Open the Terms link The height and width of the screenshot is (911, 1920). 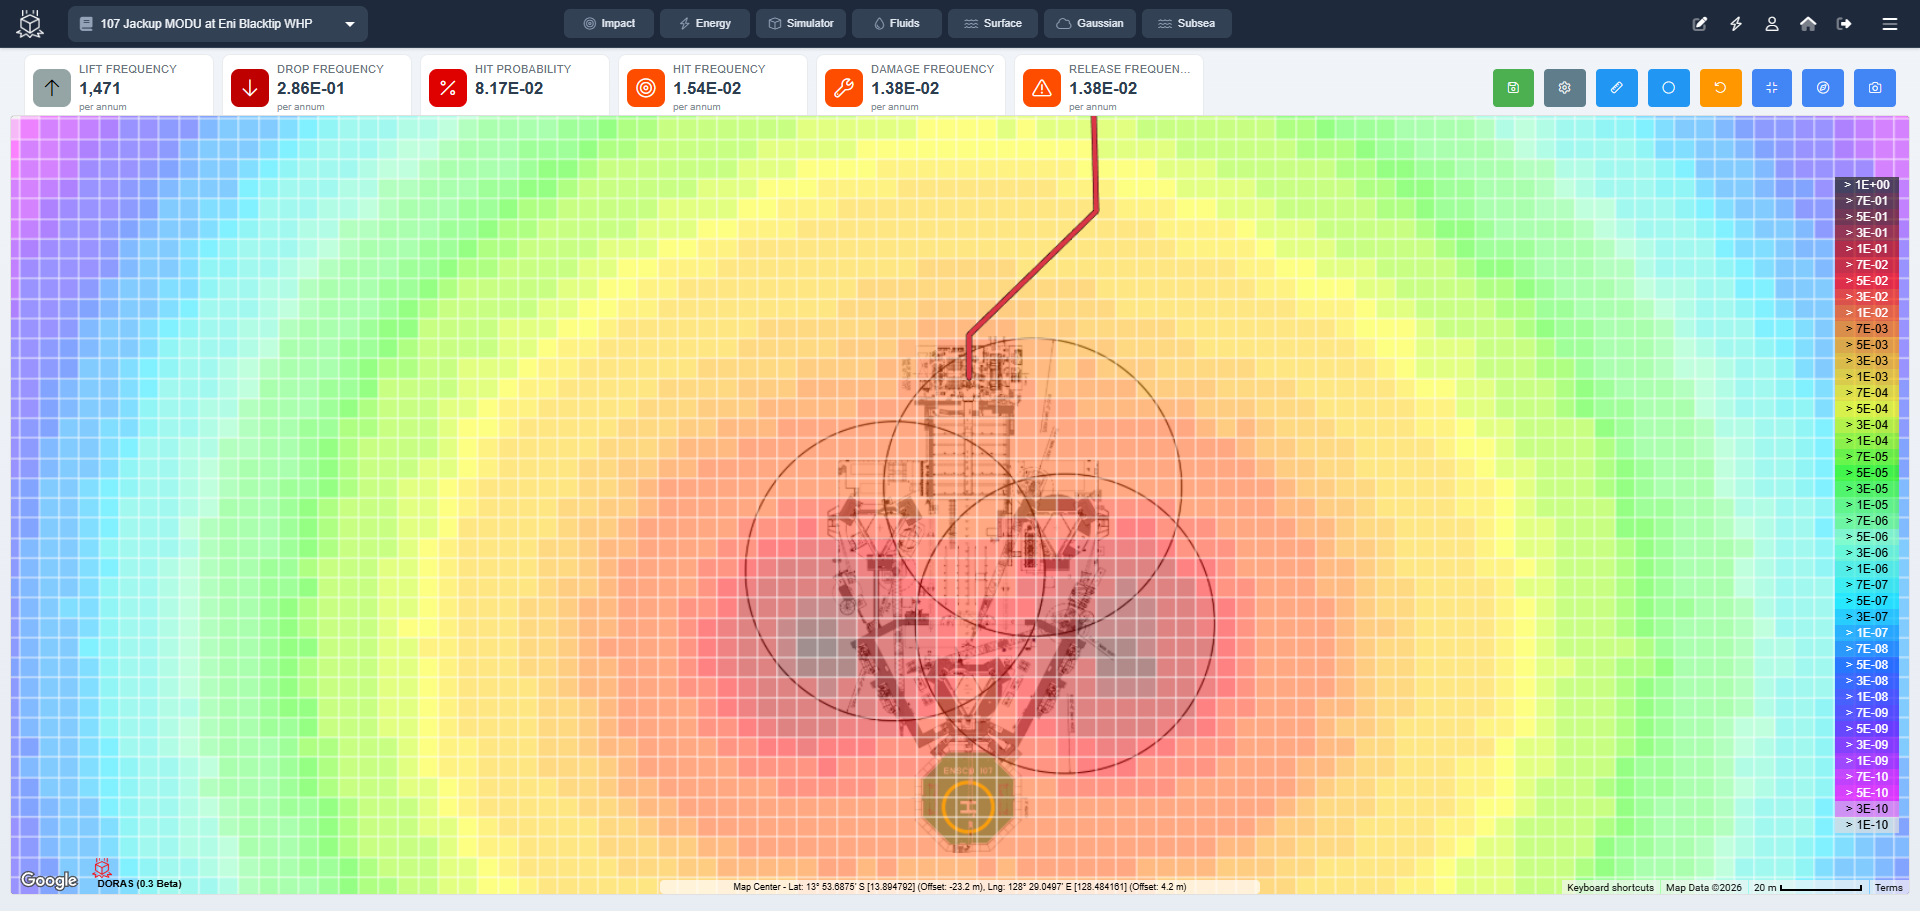(1890, 887)
